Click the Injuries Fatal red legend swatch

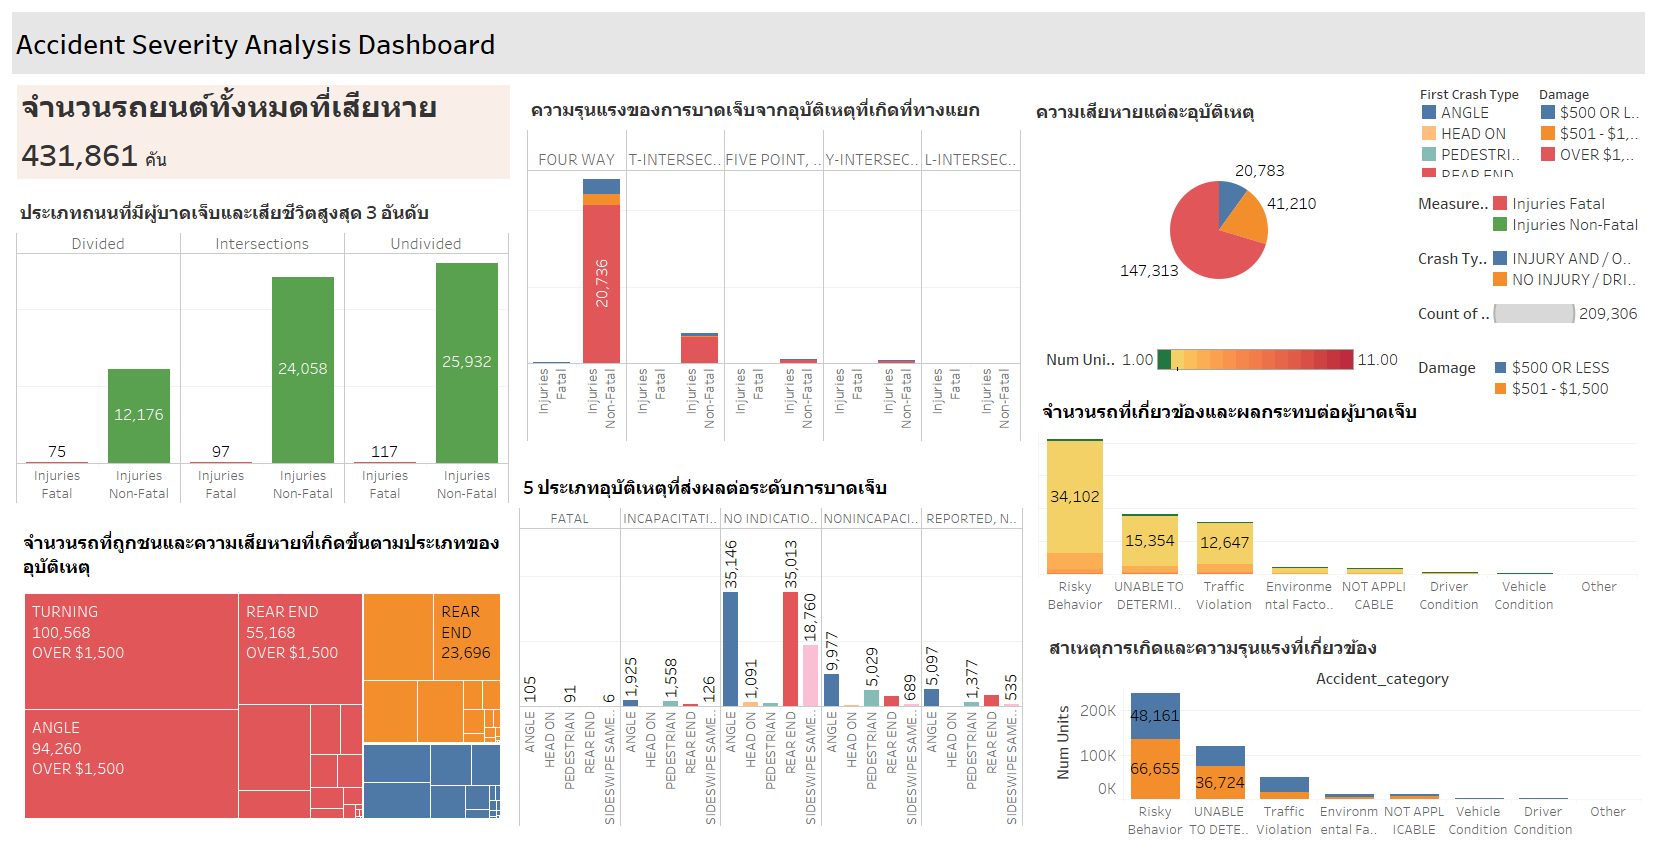click(x=1500, y=203)
